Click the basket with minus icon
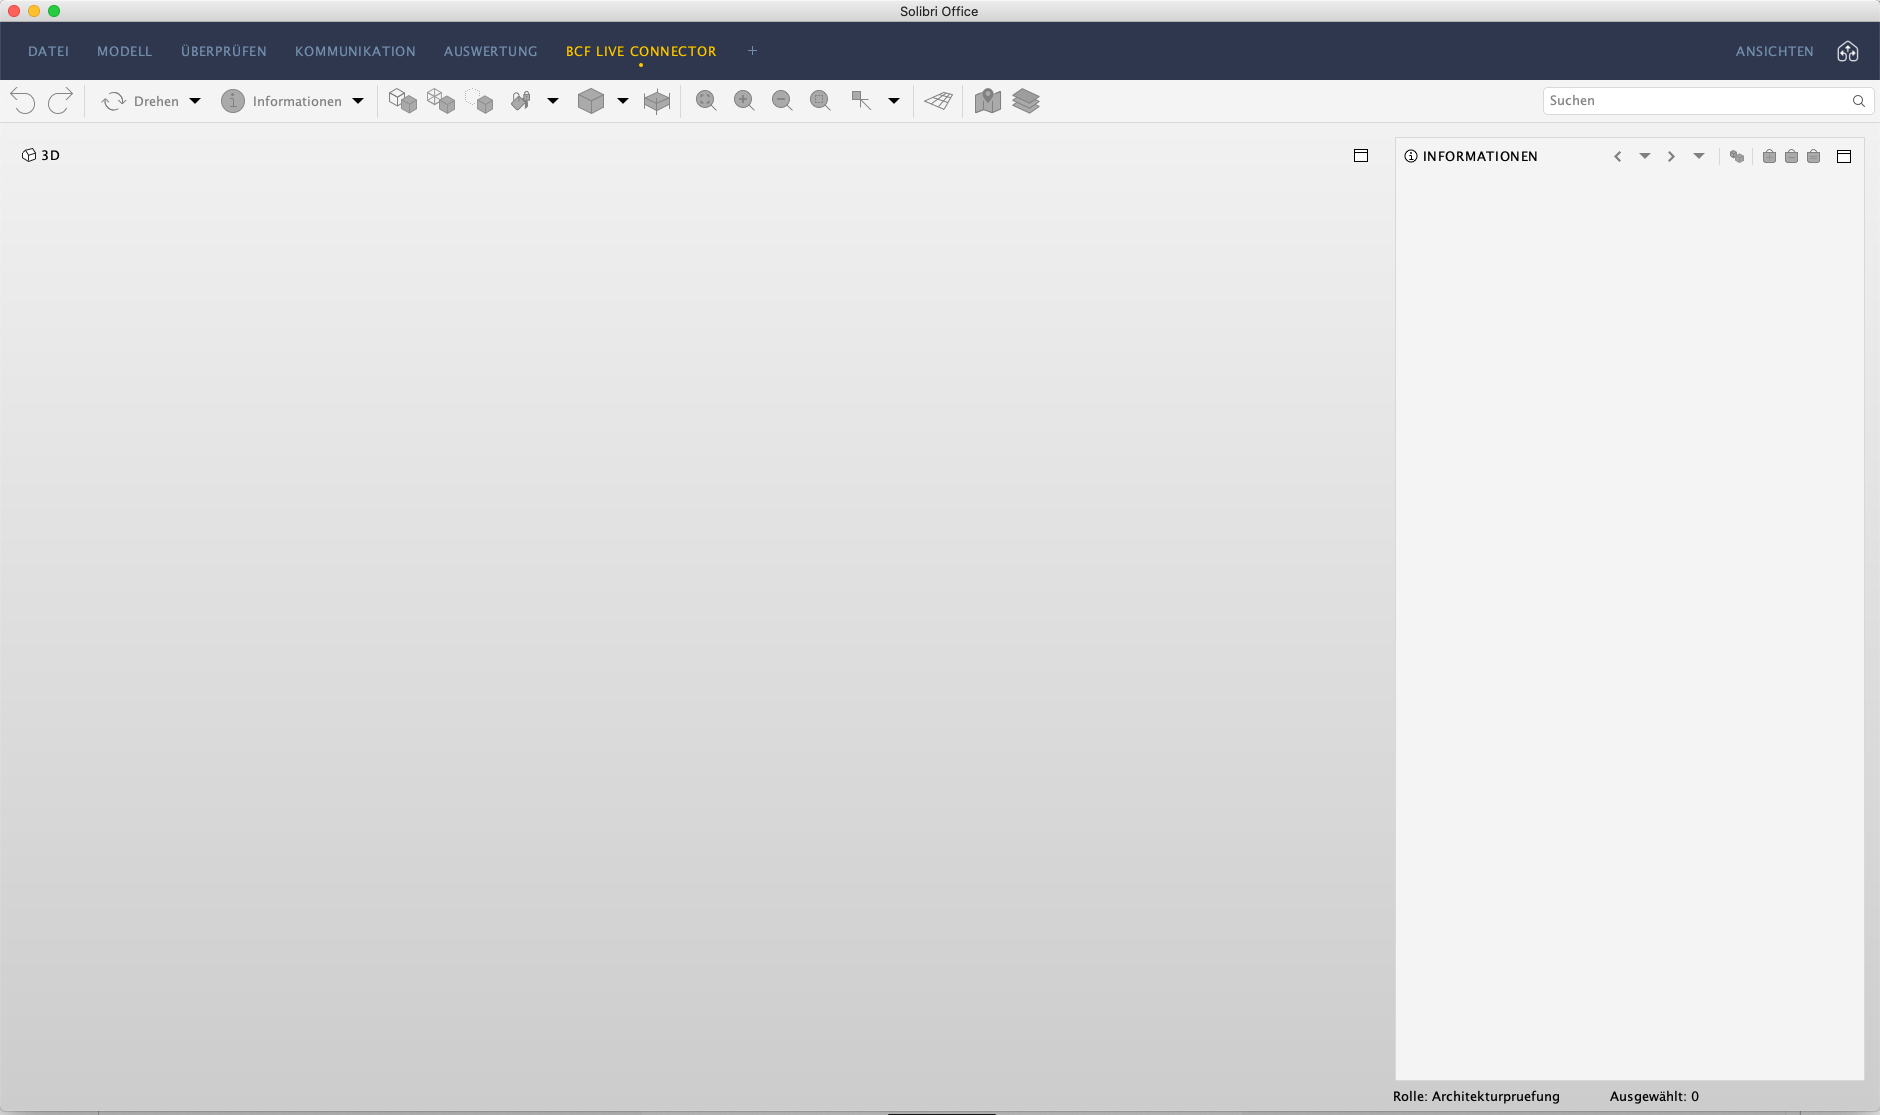The width and height of the screenshot is (1880, 1115). coord(1791,156)
